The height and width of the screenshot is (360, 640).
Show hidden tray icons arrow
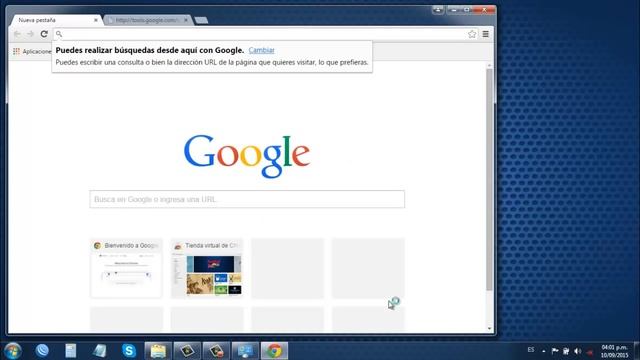coord(543,351)
